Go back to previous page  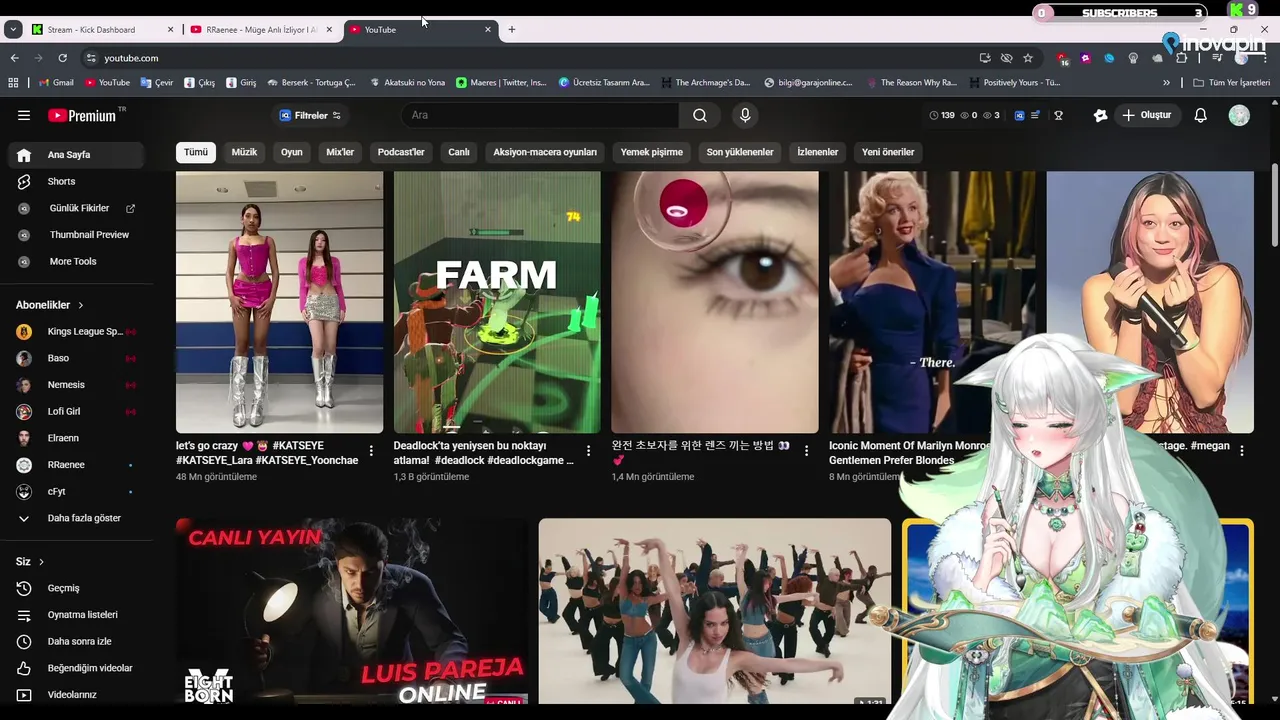pos(14,58)
